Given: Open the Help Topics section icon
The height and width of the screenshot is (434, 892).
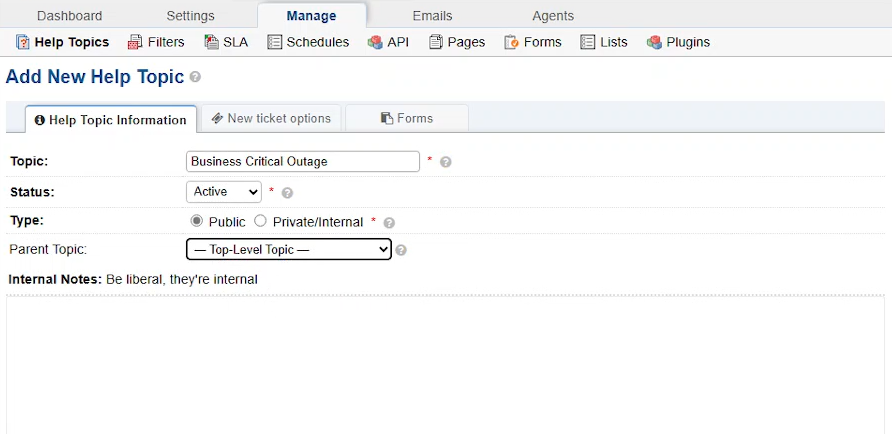Looking at the screenshot, I should click(23, 42).
